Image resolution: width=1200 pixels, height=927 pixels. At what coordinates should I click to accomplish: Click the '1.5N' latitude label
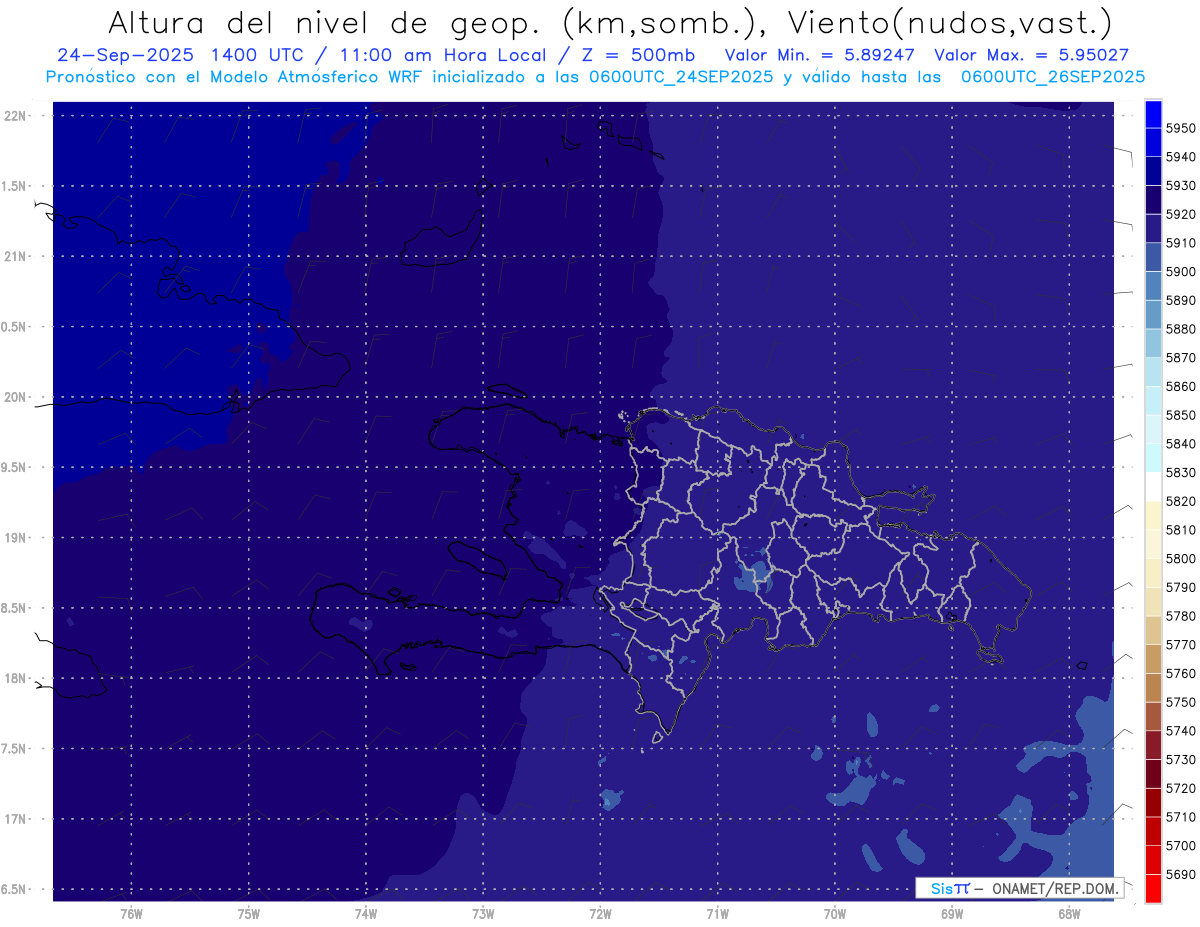pos(14,186)
